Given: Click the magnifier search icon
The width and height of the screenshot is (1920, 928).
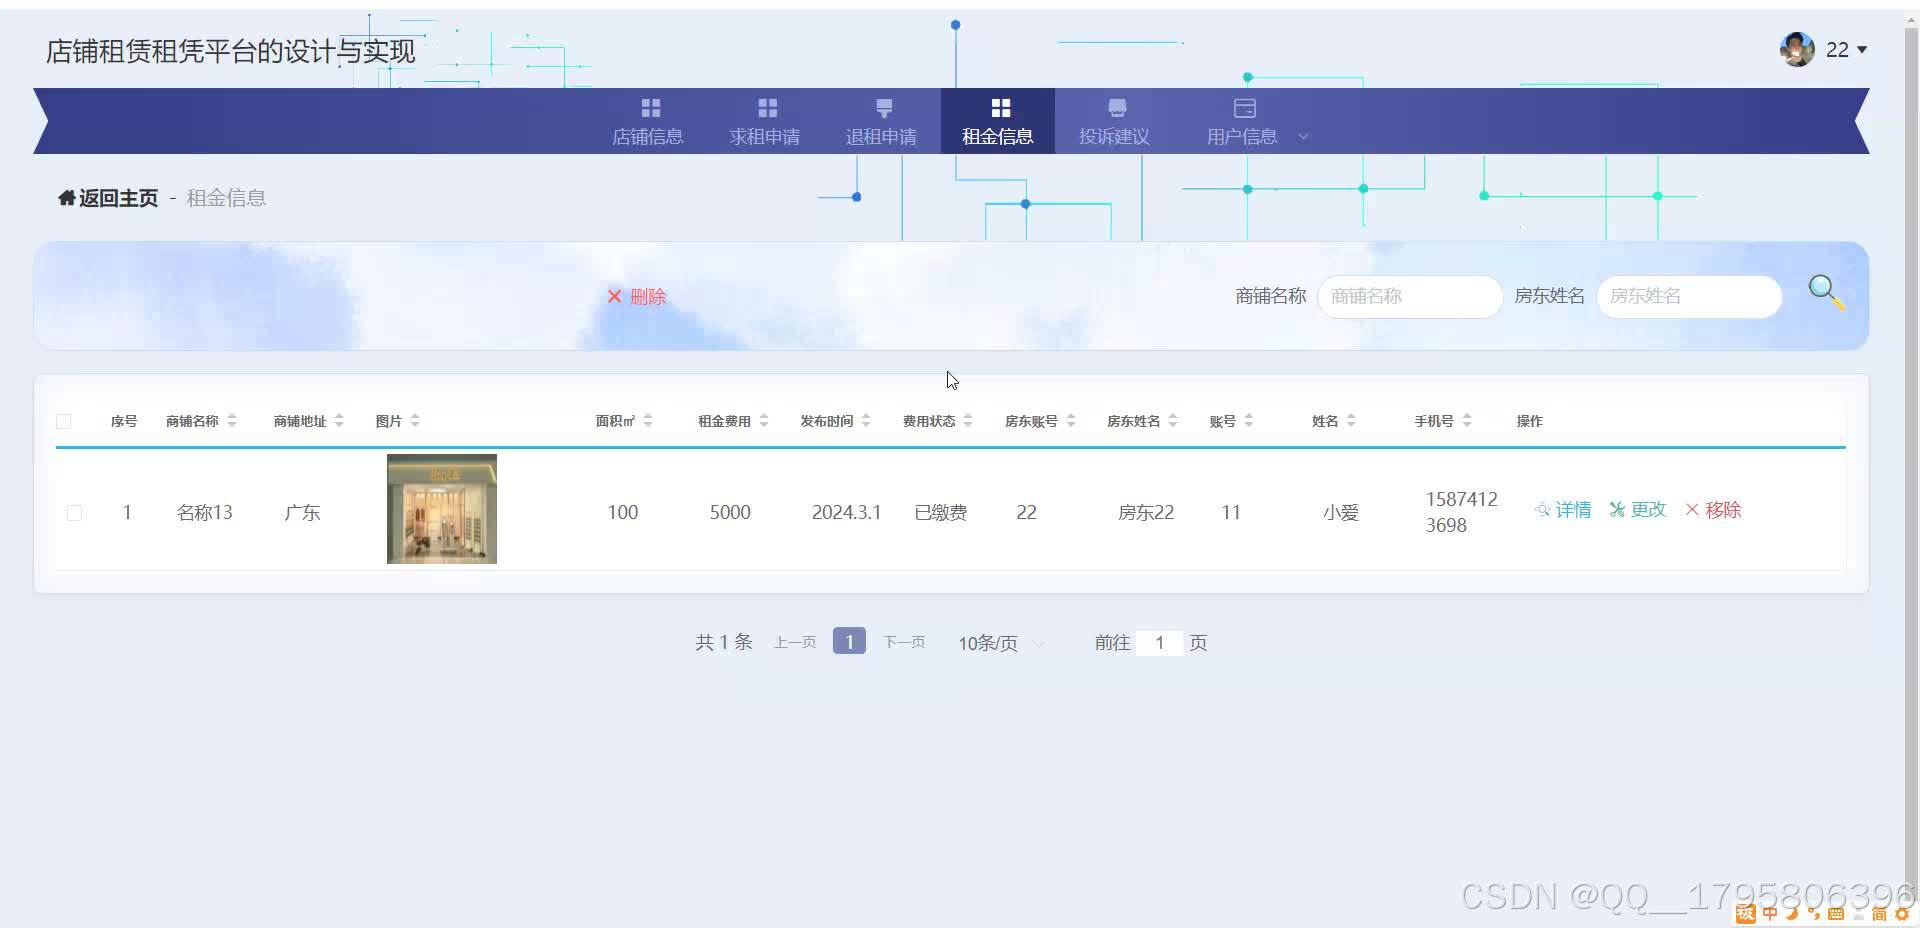Looking at the screenshot, I should pos(1826,293).
